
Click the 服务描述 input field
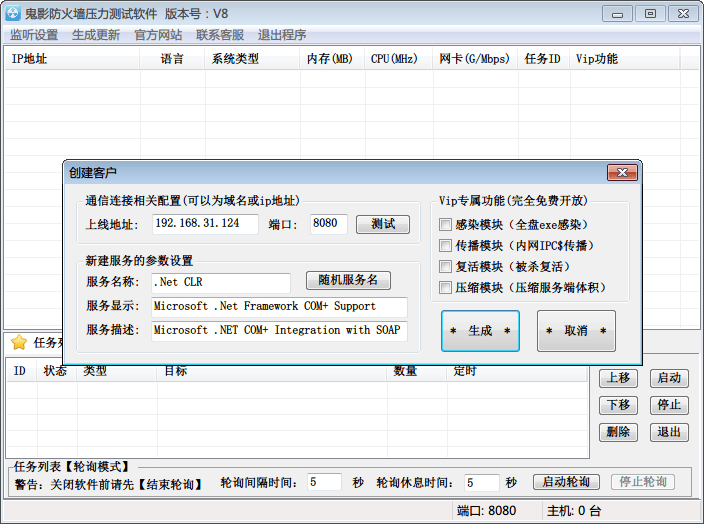(x=279, y=330)
